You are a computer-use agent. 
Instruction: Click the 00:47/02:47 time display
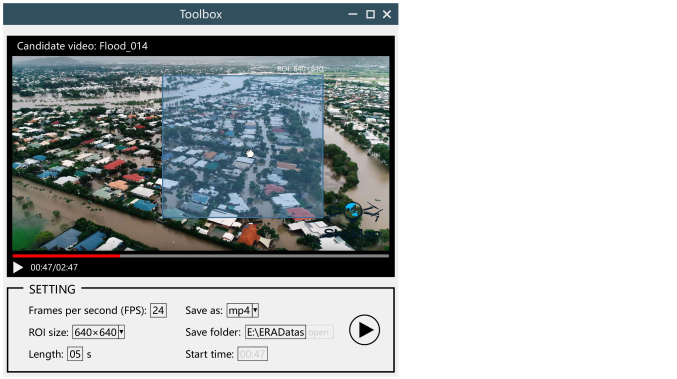coord(54,268)
